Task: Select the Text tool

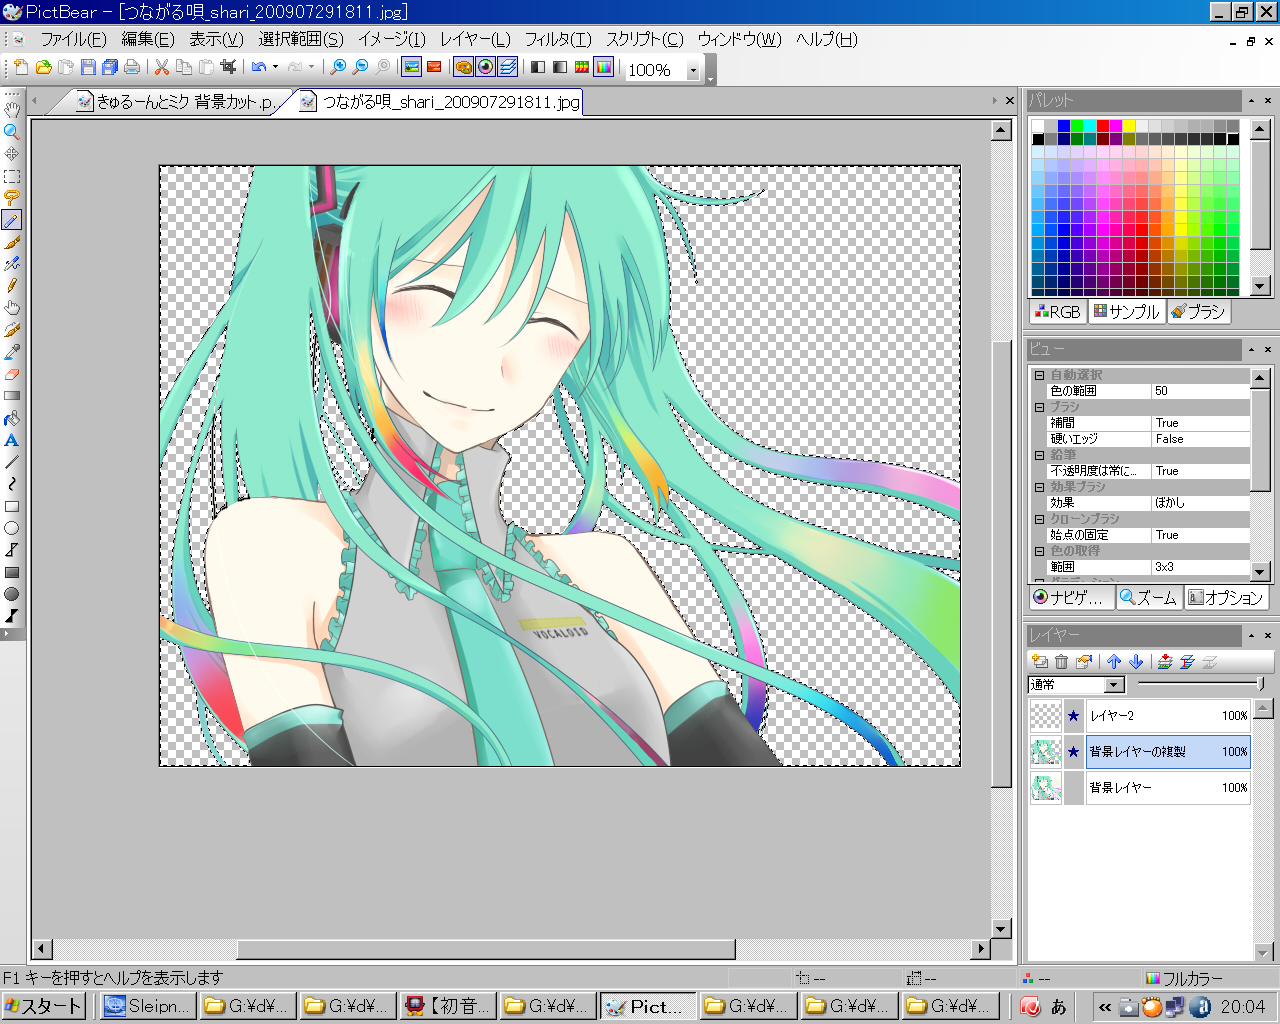Action: (12, 440)
